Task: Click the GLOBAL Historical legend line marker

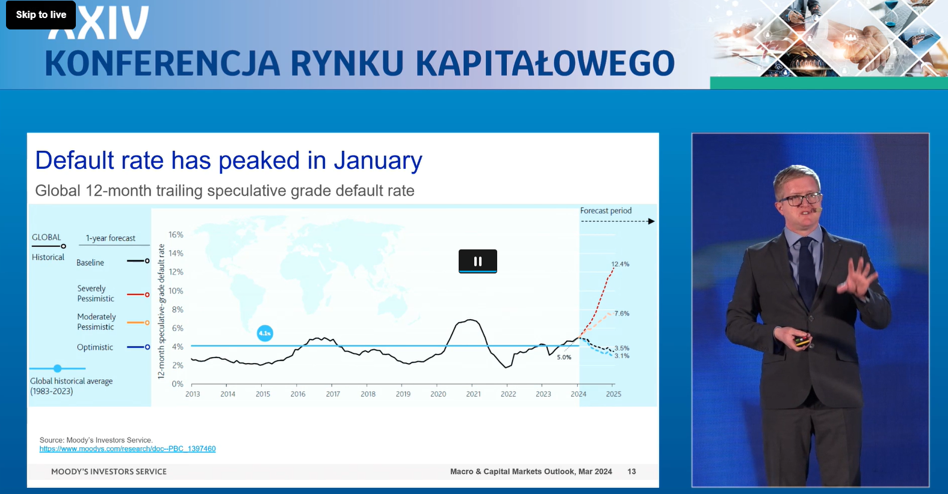Action: pyautogui.click(x=63, y=246)
